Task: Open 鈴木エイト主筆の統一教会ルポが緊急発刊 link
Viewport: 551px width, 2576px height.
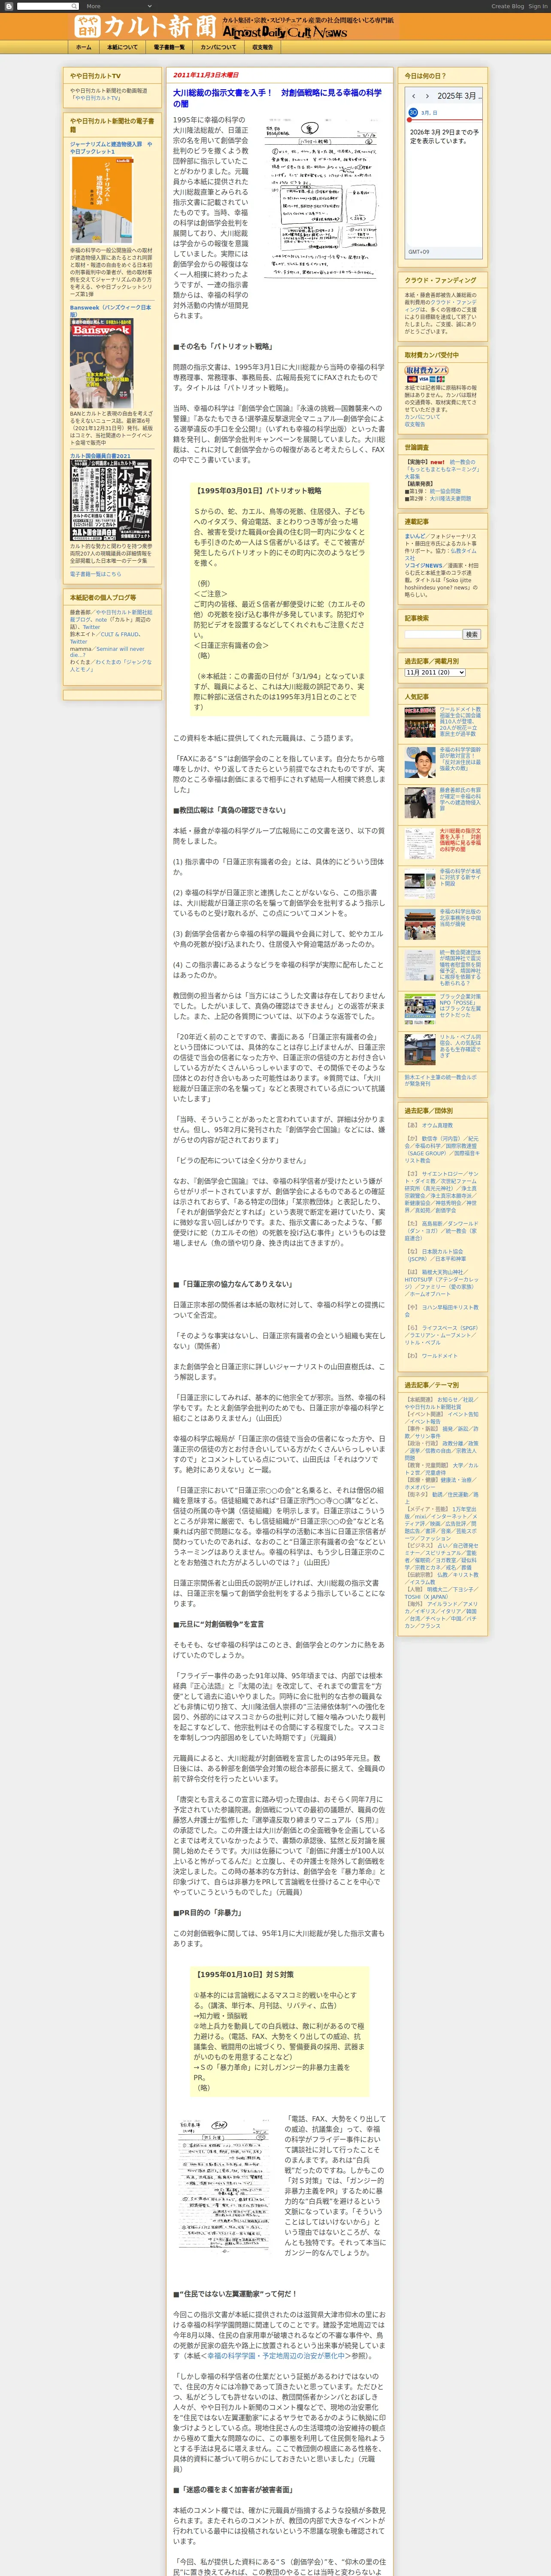Action: (441, 1080)
